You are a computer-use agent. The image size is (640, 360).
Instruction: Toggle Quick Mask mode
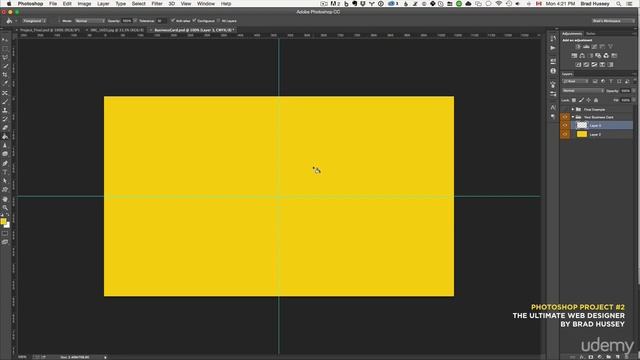tap(5, 233)
